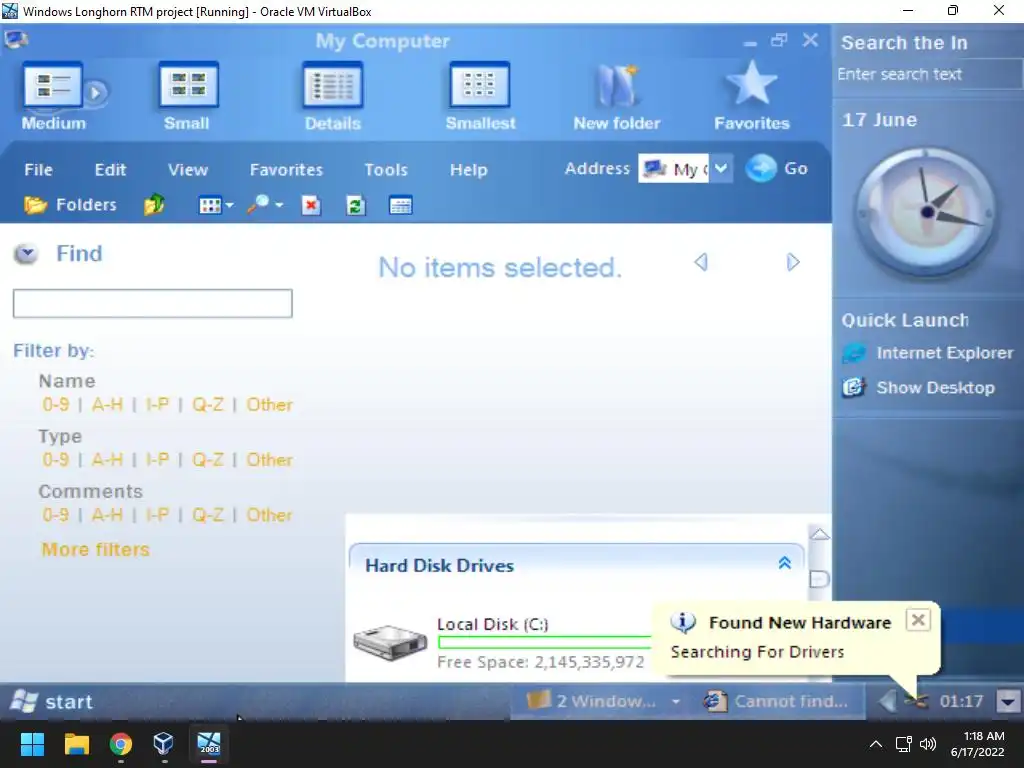Switch to Medium icon view
1024x768 pixels.
[x=53, y=97]
